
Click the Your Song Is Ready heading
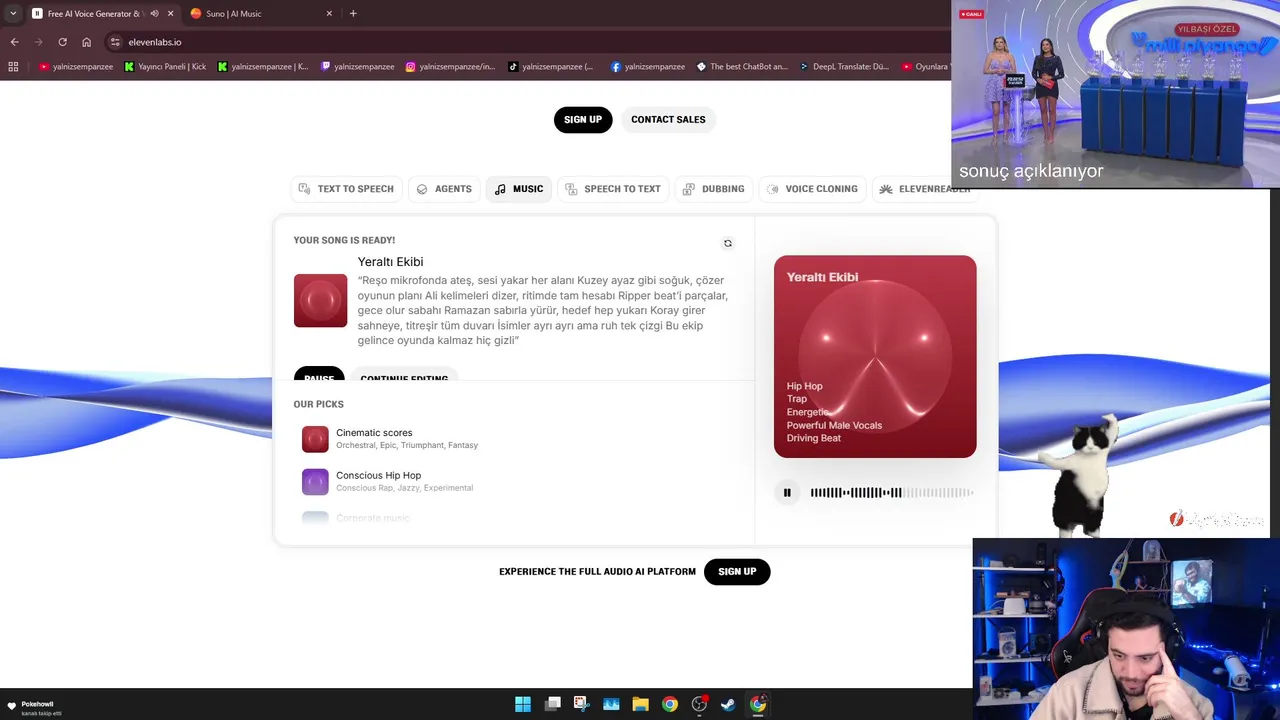pos(344,240)
